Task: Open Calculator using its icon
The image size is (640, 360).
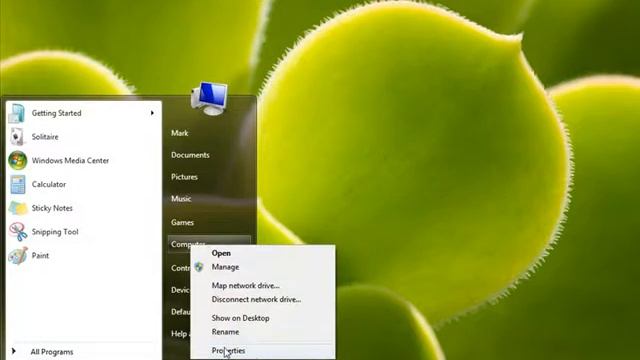Action: point(18,184)
